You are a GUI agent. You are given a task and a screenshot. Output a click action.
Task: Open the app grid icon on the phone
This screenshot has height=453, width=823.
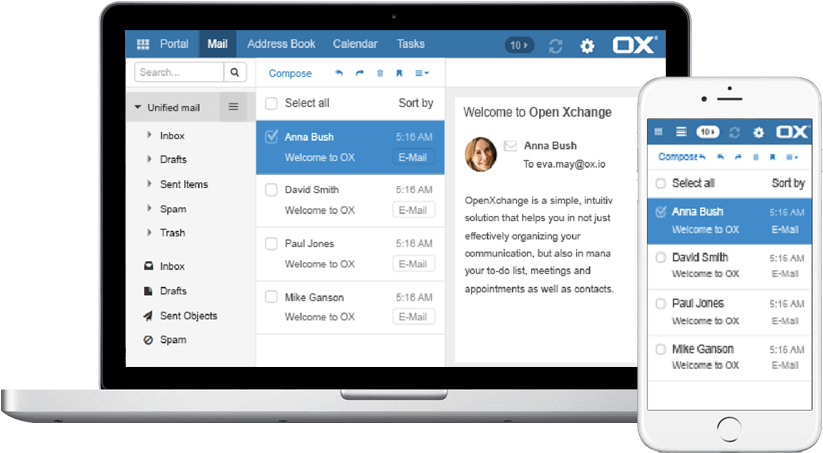[x=658, y=132]
